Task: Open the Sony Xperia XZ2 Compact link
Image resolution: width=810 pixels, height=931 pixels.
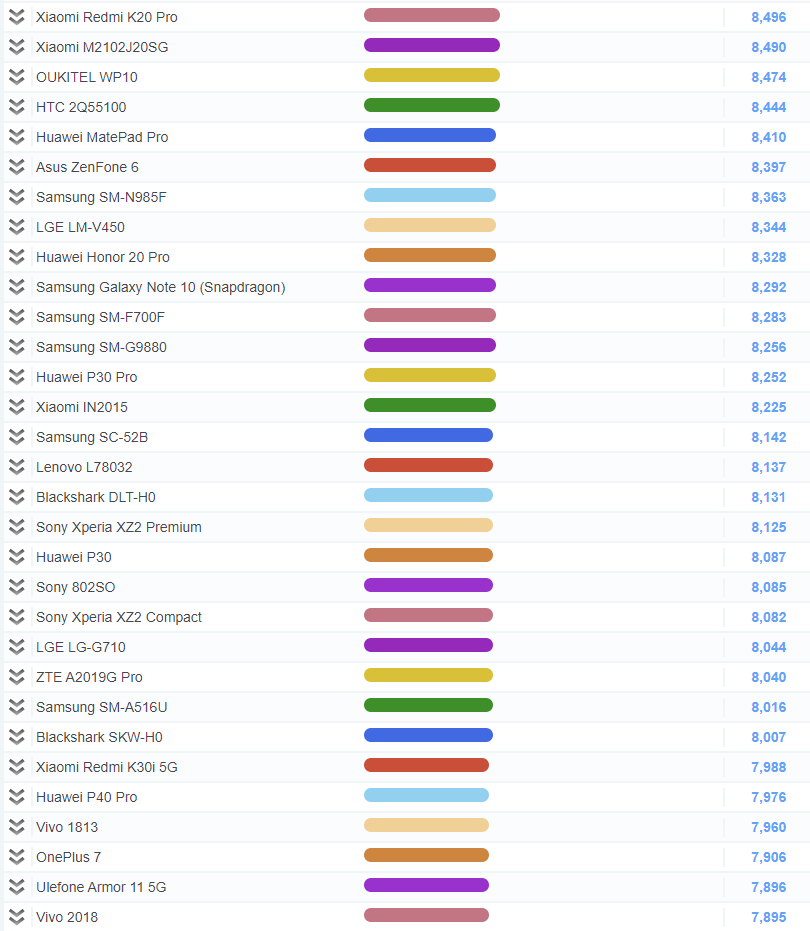Action: [x=119, y=617]
